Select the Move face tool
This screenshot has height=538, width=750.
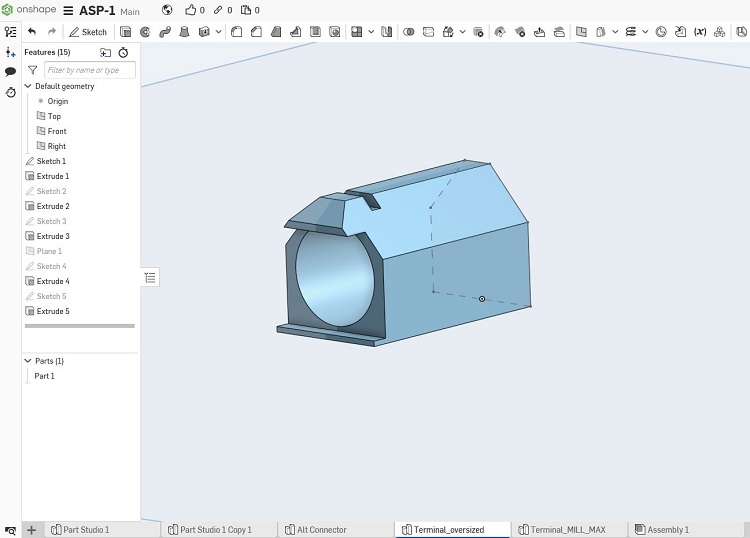[540, 32]
